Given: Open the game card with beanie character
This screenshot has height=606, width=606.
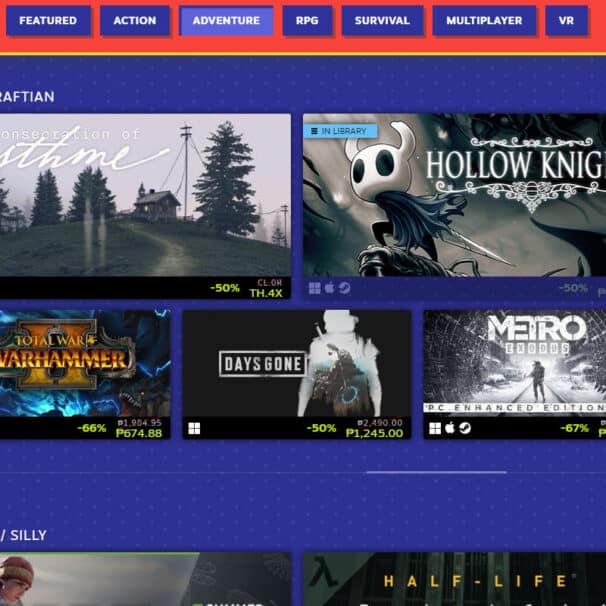Looking at the screenshot, I should [x=145, y=579].
